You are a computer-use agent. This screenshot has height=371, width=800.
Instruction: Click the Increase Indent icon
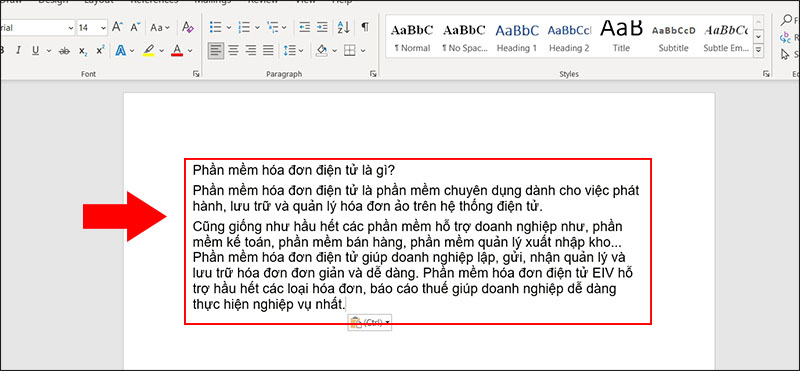point(322,27)
